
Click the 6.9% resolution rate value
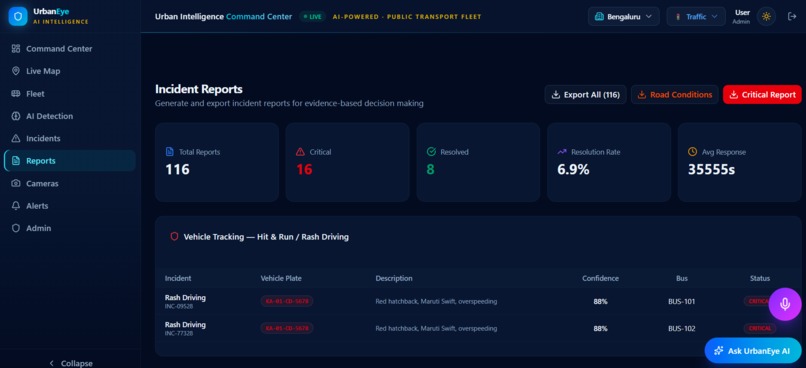point(573,169)
